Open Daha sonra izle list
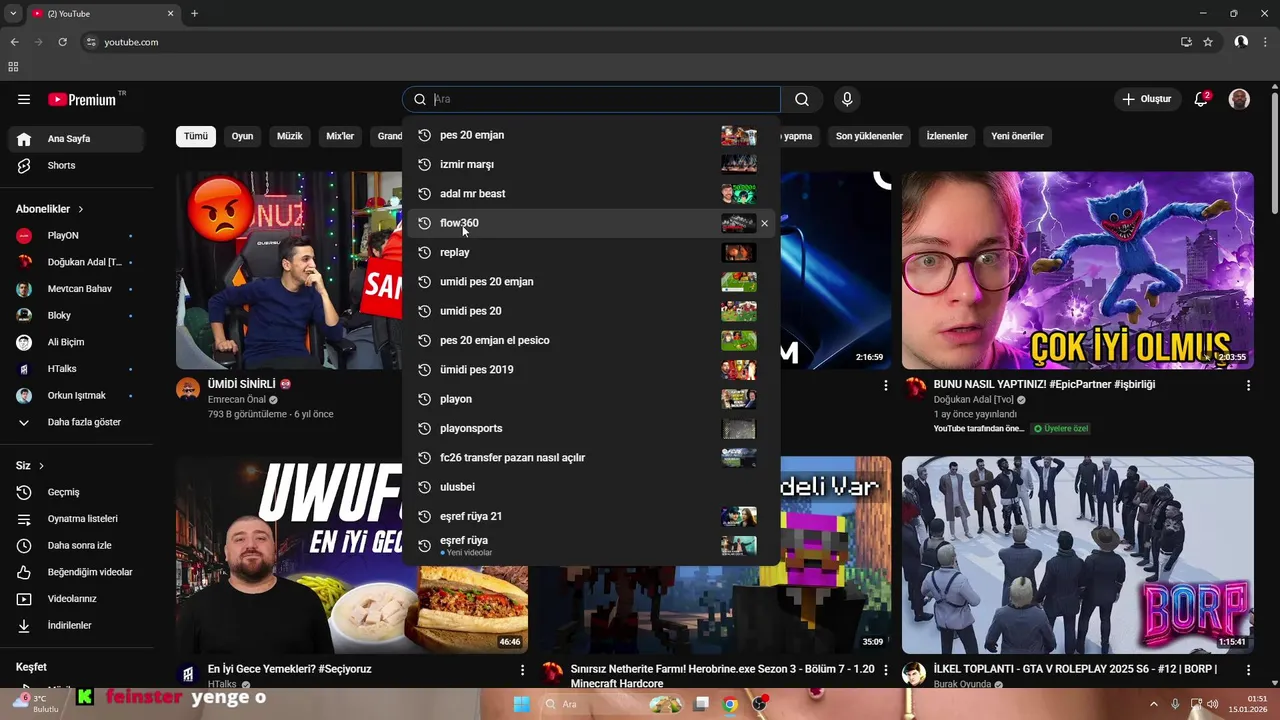 pos(78,545)
